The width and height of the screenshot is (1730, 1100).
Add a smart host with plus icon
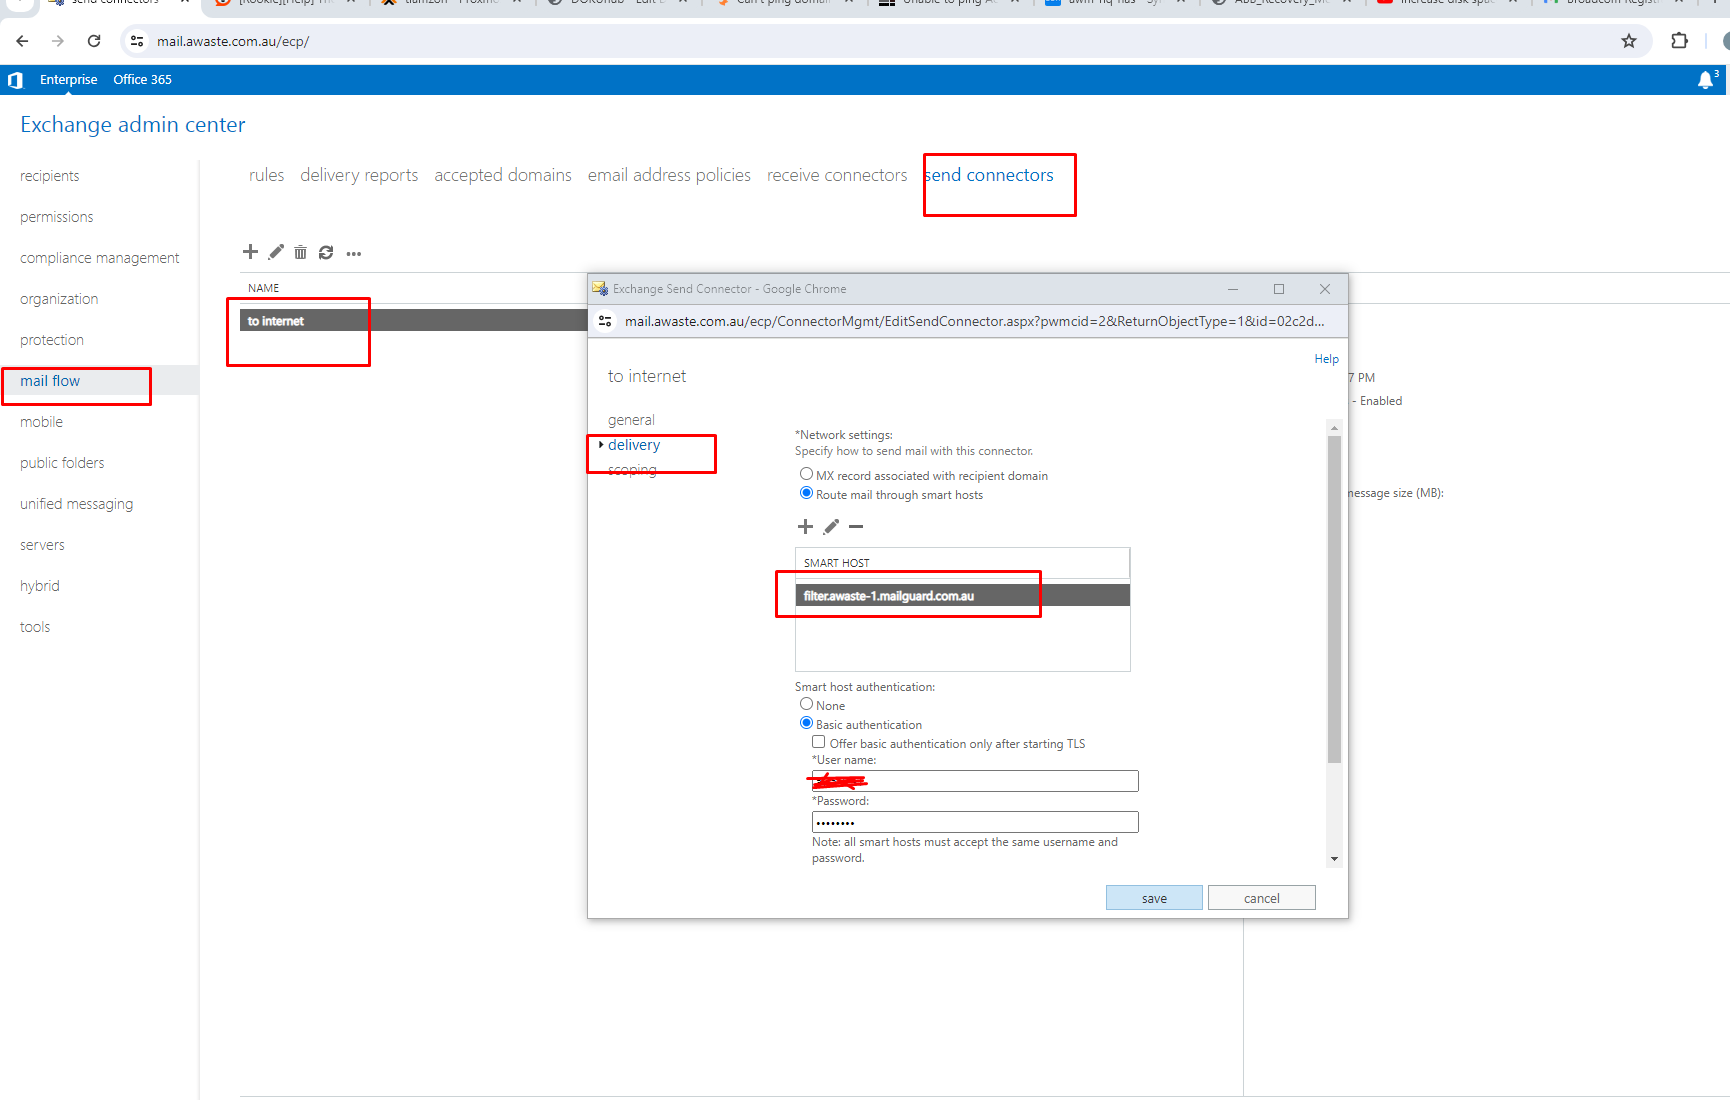(x=805, y=526)
